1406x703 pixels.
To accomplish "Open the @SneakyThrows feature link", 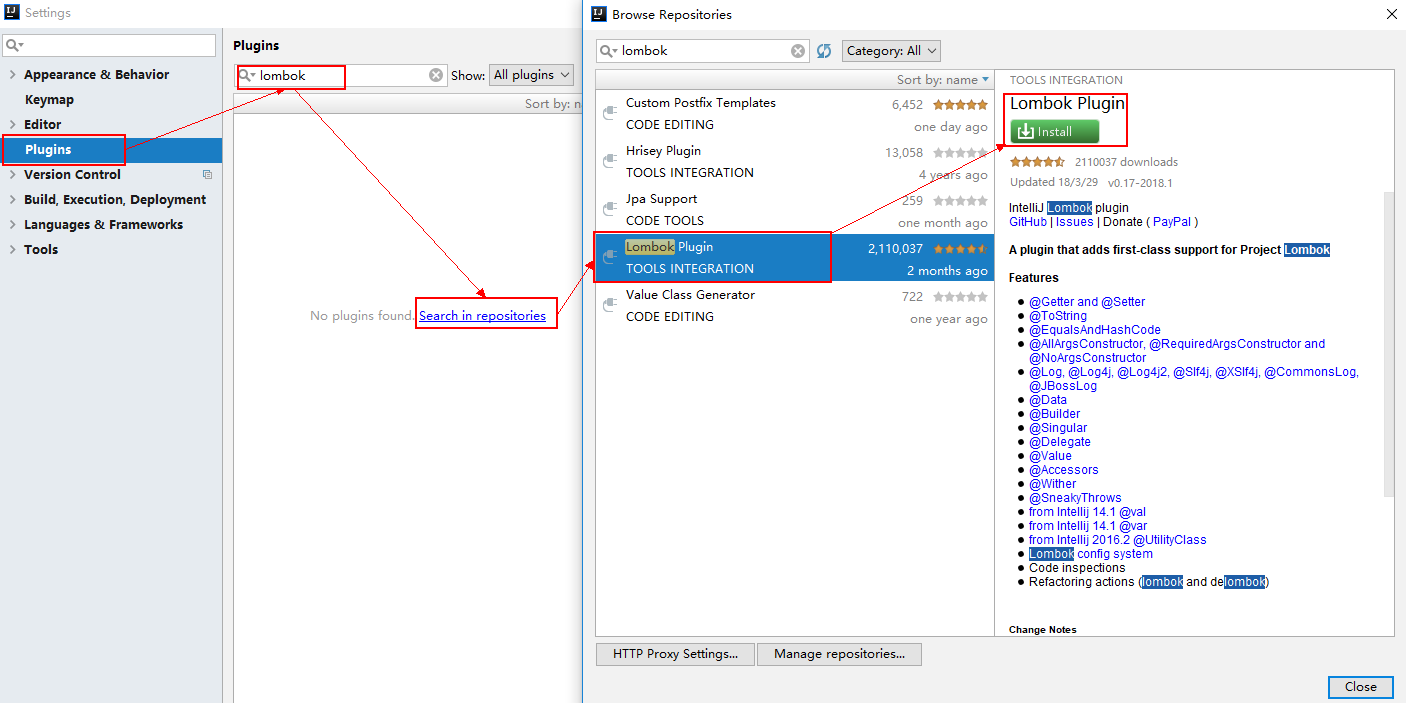I will [1075, 498].
